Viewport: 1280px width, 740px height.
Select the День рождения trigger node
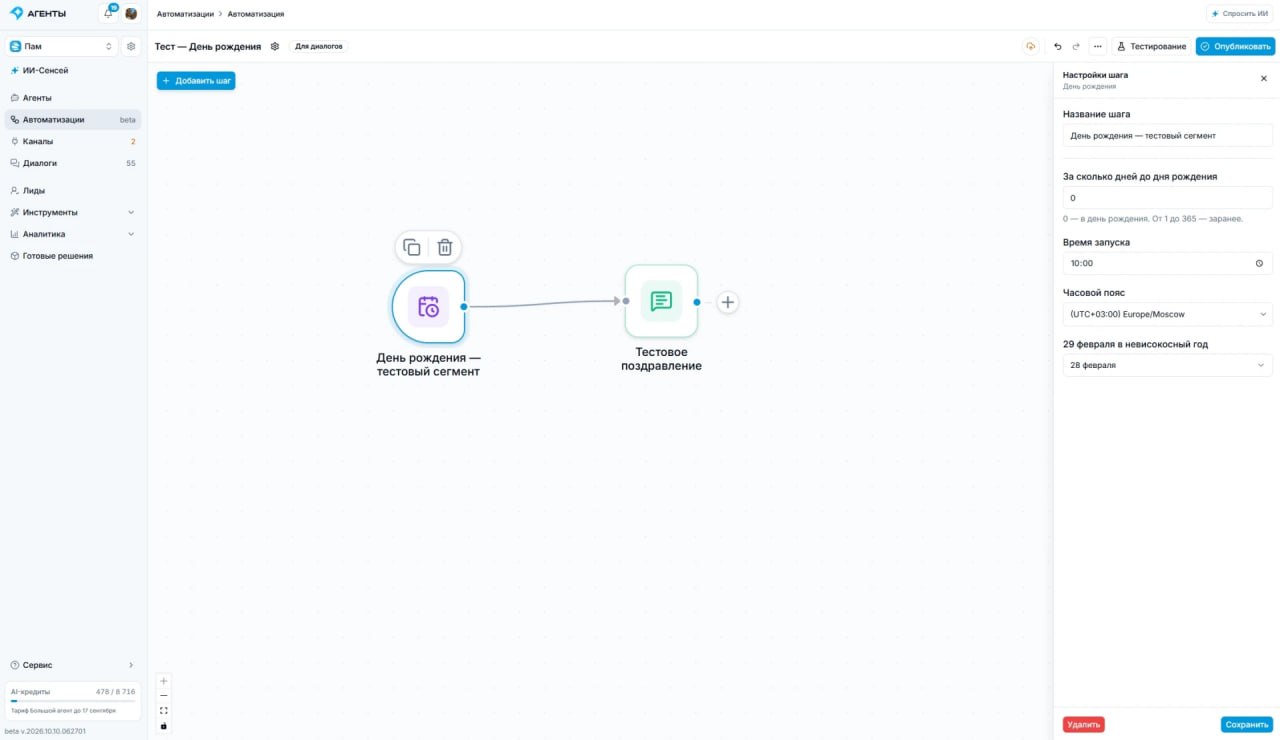pyautogui.click(x=428, y=306)
